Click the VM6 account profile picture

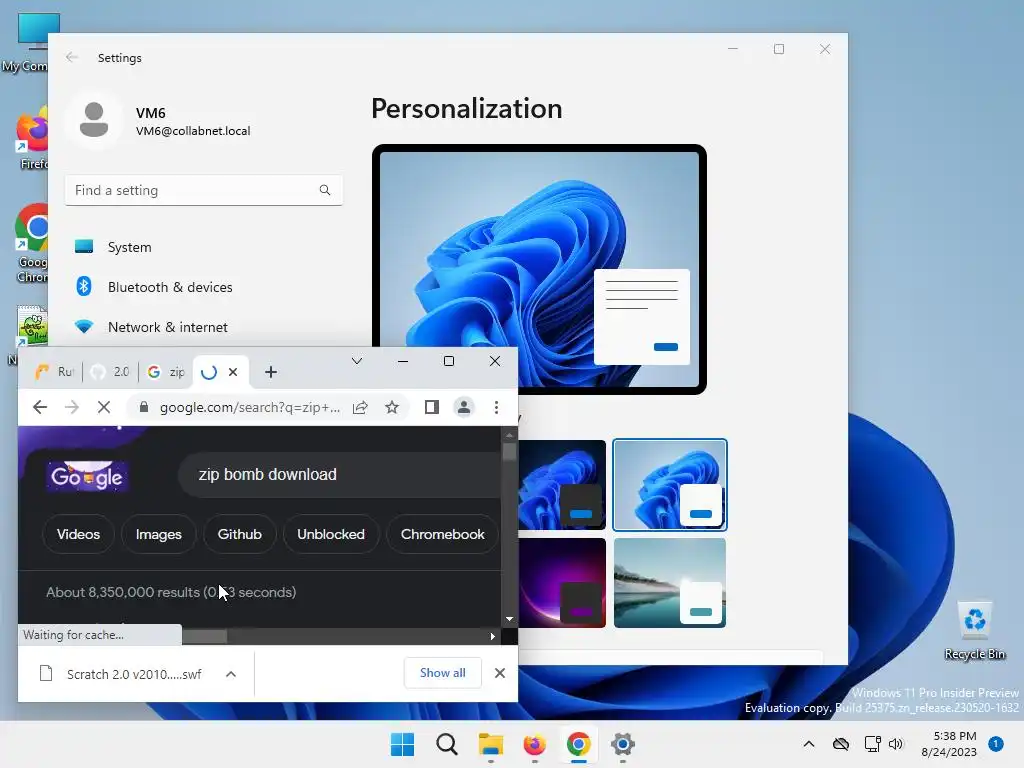(x=94, y=120)
